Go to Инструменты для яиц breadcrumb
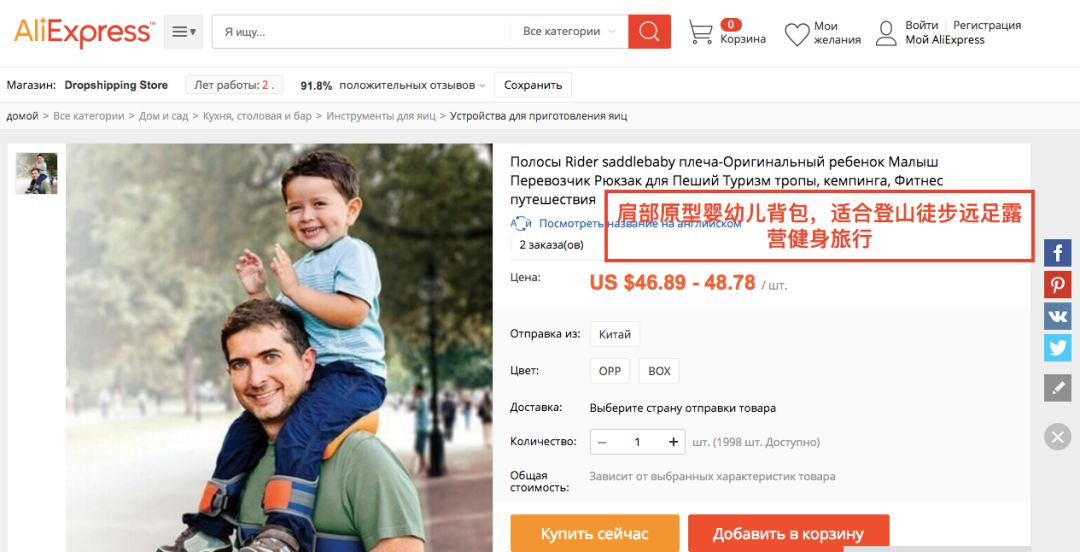1080x552 pixels. coord(381,116)
